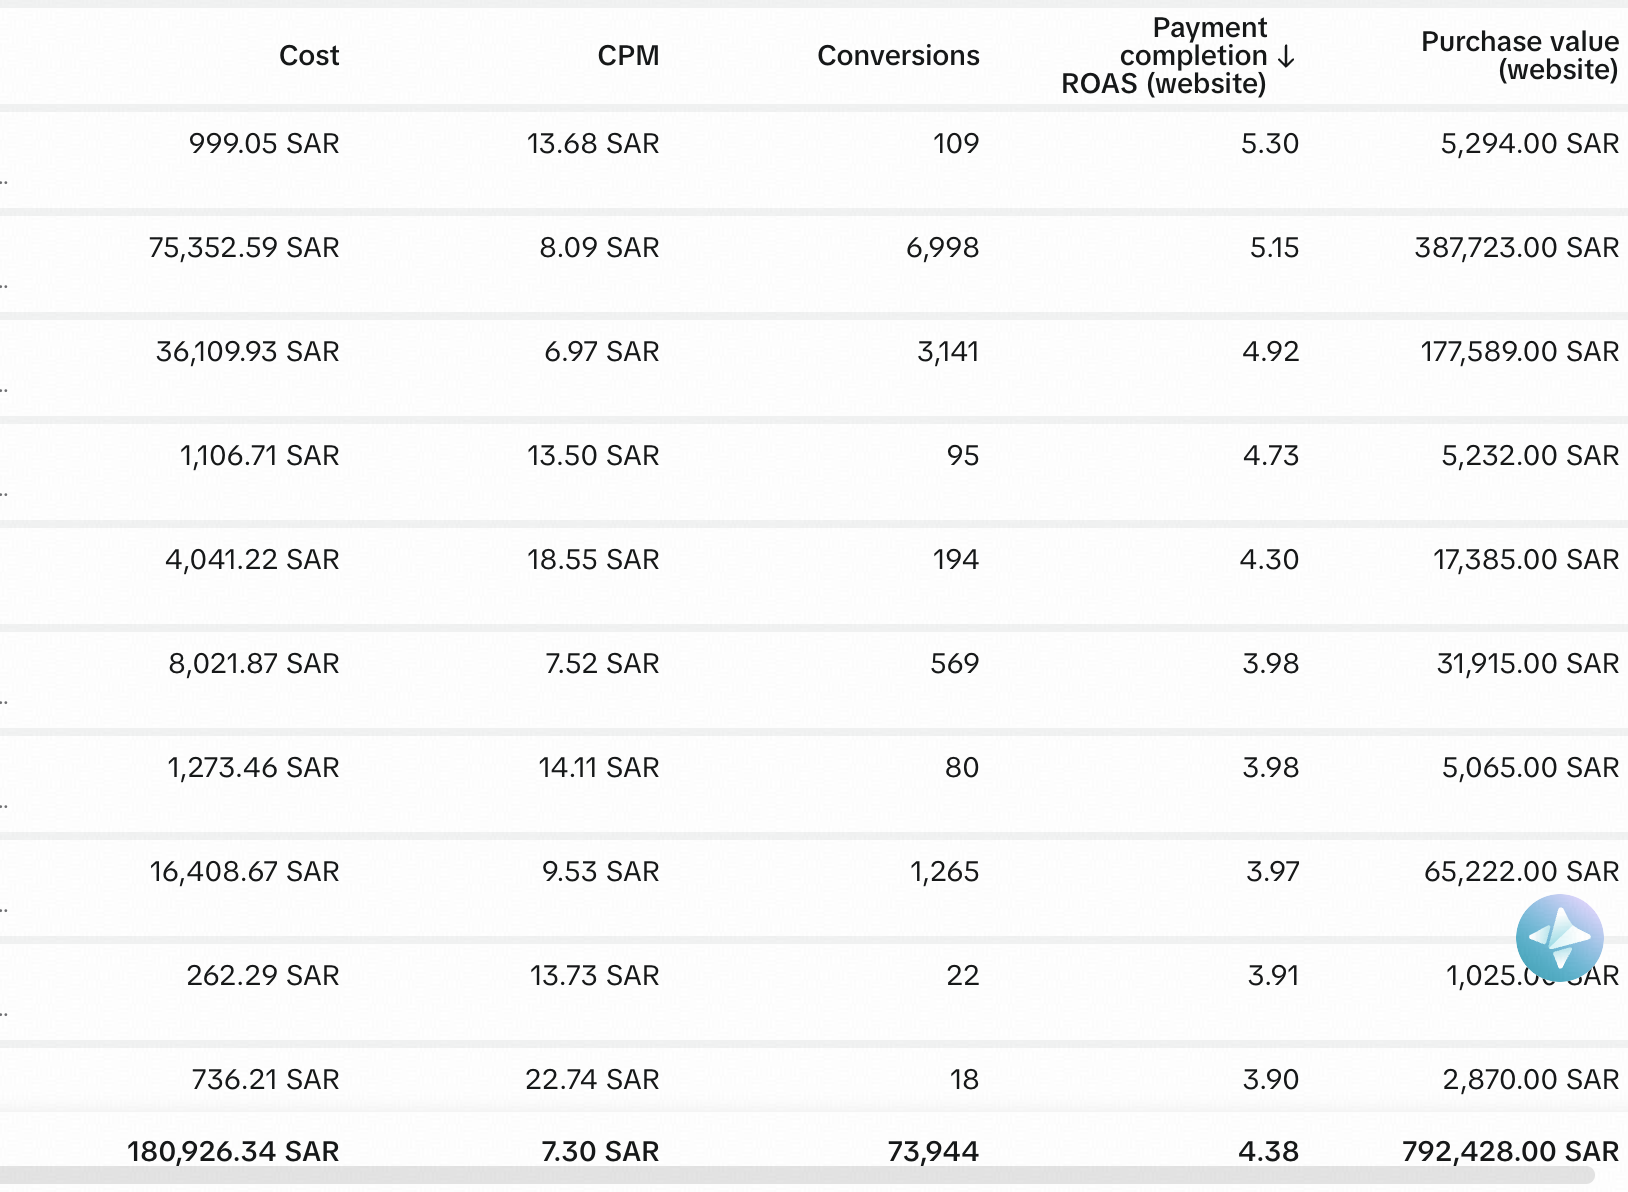The width and height of the screenshot is (1628, 1192).
Task: Click the 5.30 ROAS value
Action: 1269,144
